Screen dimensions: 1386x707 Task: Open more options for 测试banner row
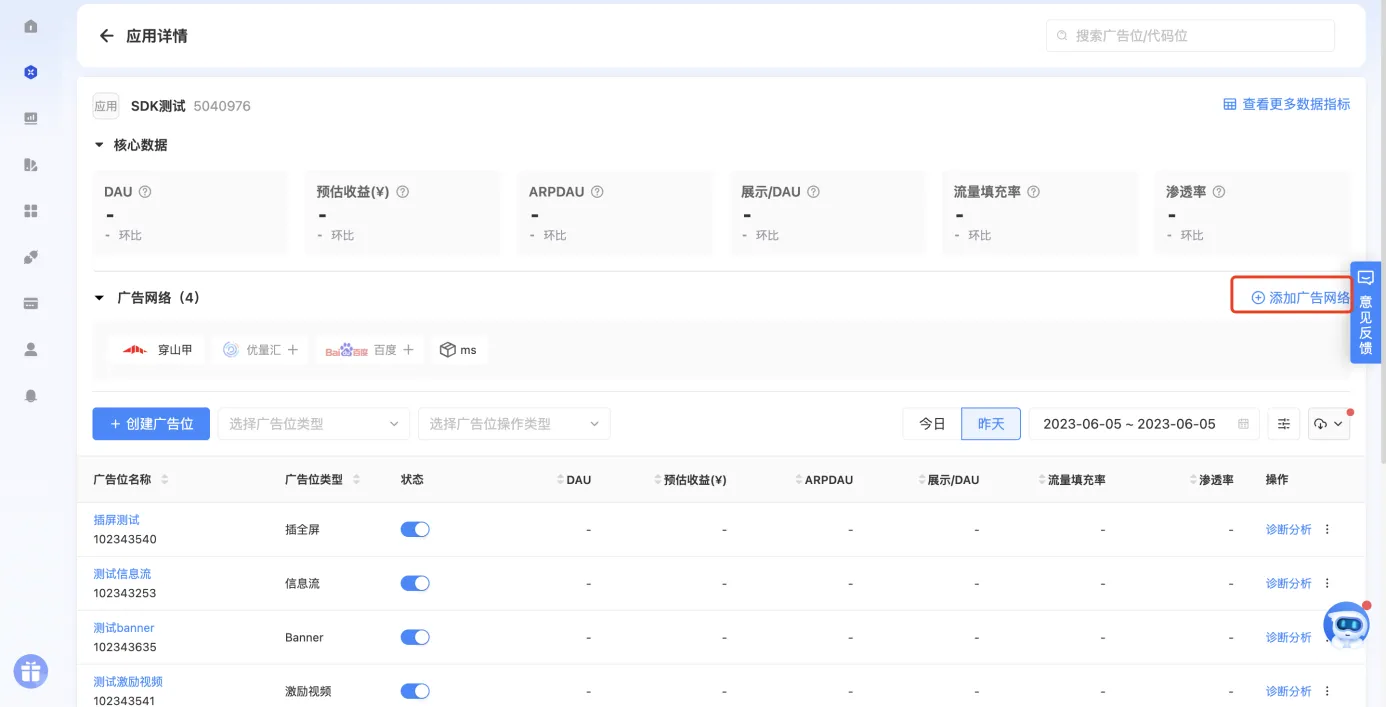pos(1328,638)
